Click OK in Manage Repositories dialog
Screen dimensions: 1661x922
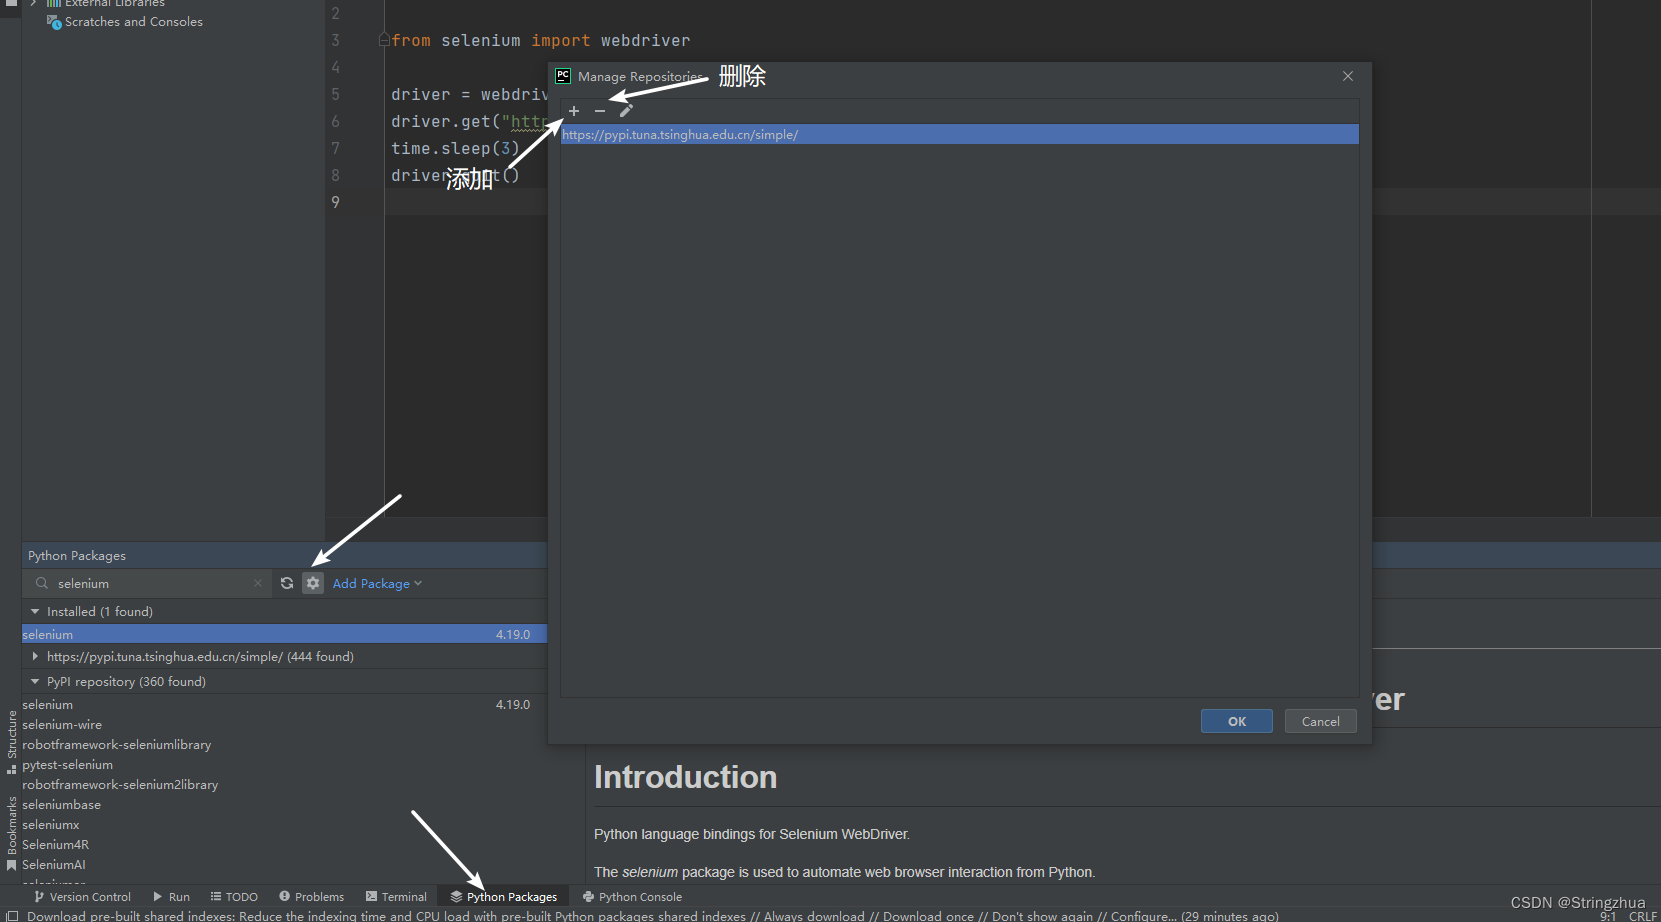[x=1236, y=721]
